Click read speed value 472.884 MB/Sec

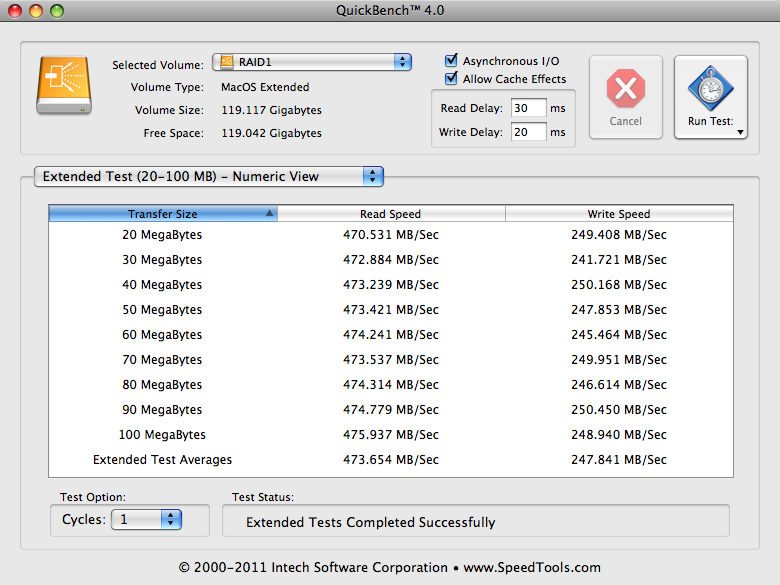point(391,259)
